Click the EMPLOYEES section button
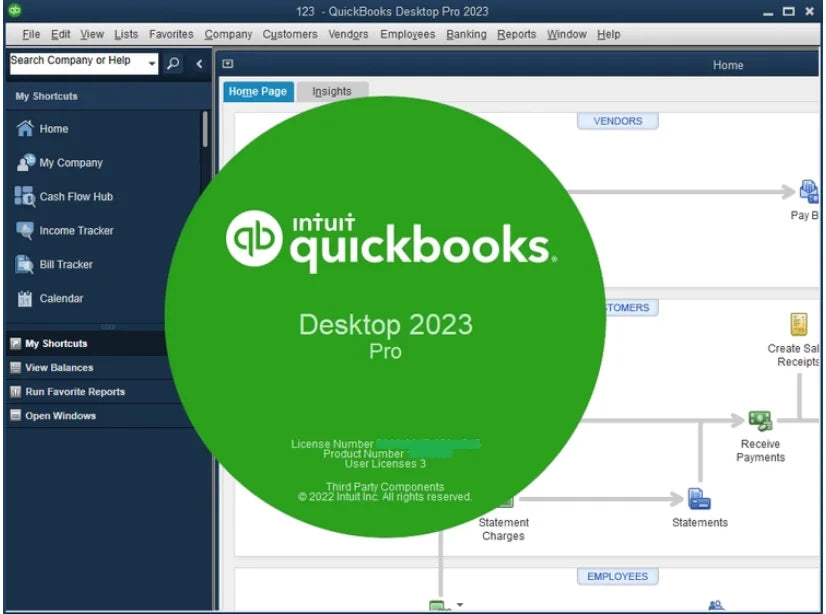Screen dimensions: 826x614 click(x=617, y=576)
